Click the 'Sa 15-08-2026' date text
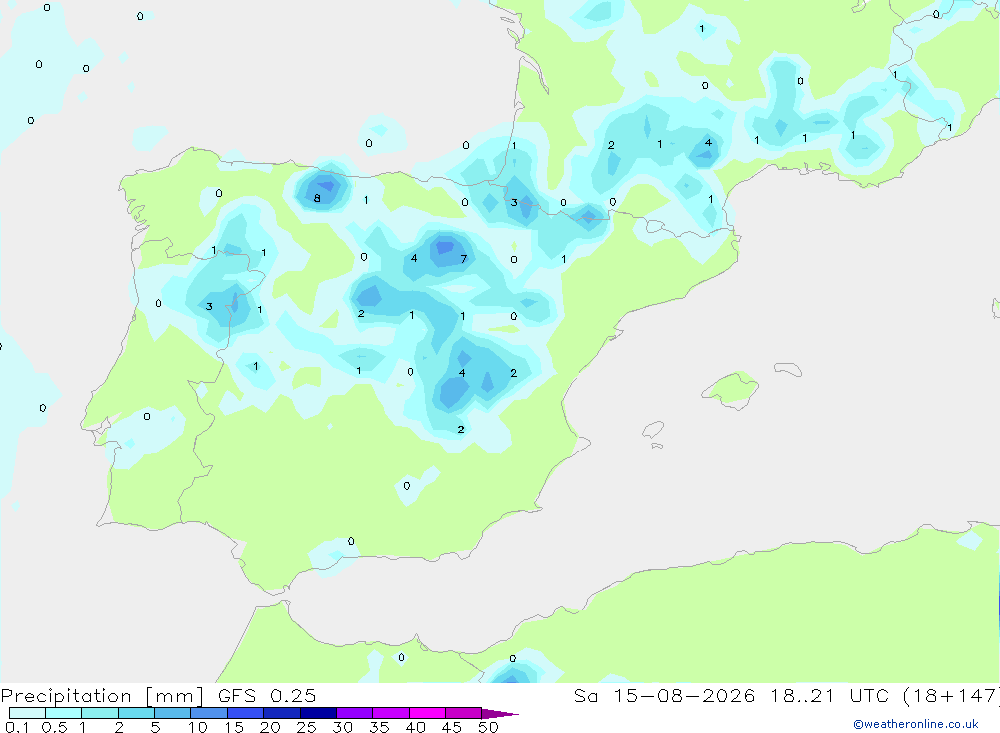The width and height of the screenshot is (1000, 733). pos(665,695)
